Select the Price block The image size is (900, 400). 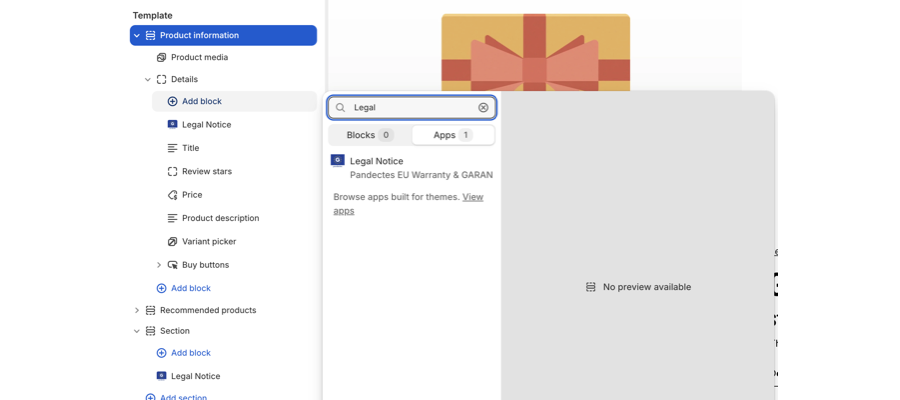(x=192, y=195)
